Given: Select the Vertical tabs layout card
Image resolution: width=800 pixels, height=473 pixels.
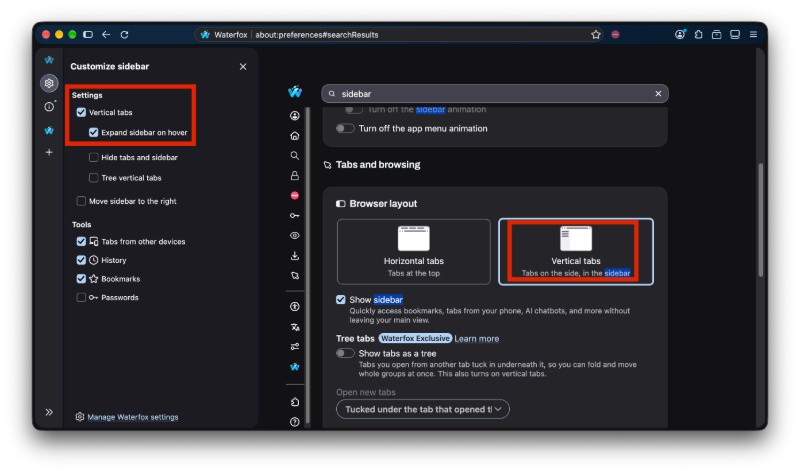Looking at the screenshot, I should (576, 252).
